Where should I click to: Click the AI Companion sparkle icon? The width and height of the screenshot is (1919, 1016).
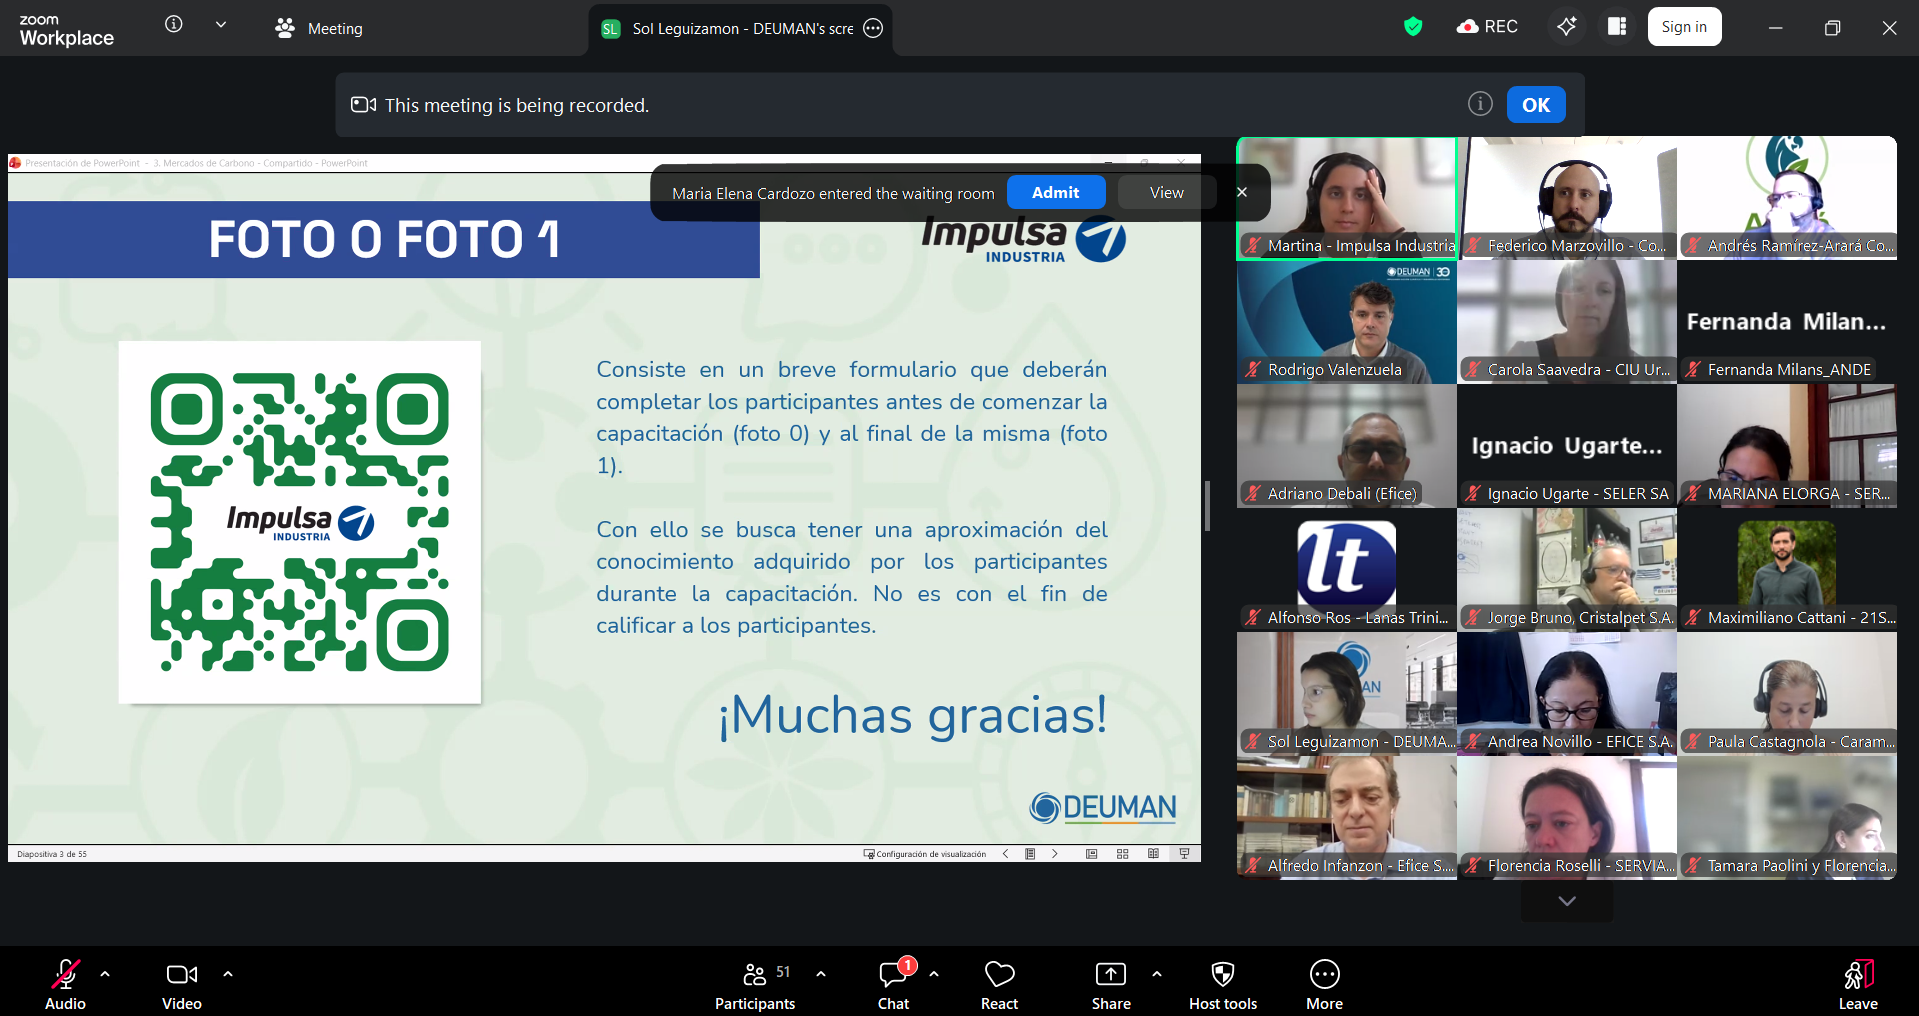pyautogui.click(x=1566, y=27)
